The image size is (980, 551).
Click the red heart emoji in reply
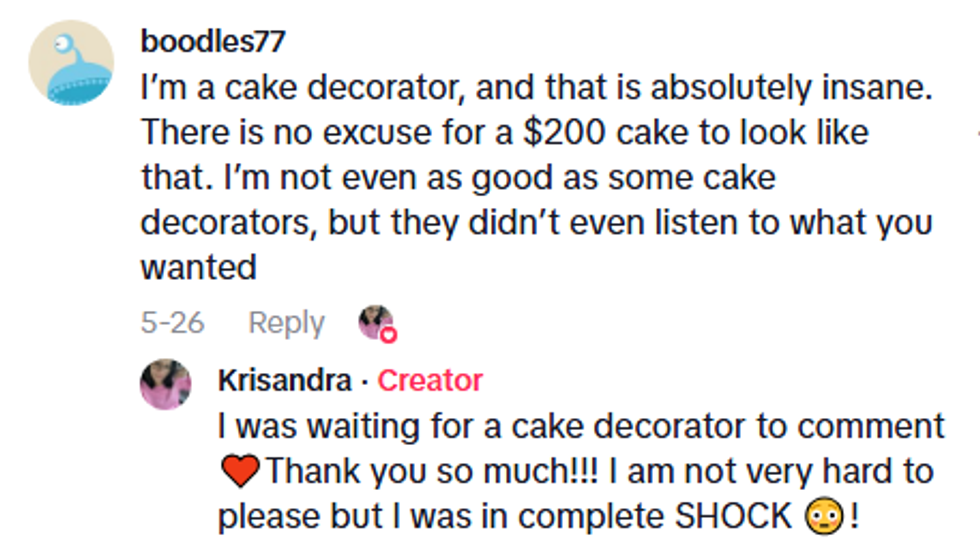point(240,470)
